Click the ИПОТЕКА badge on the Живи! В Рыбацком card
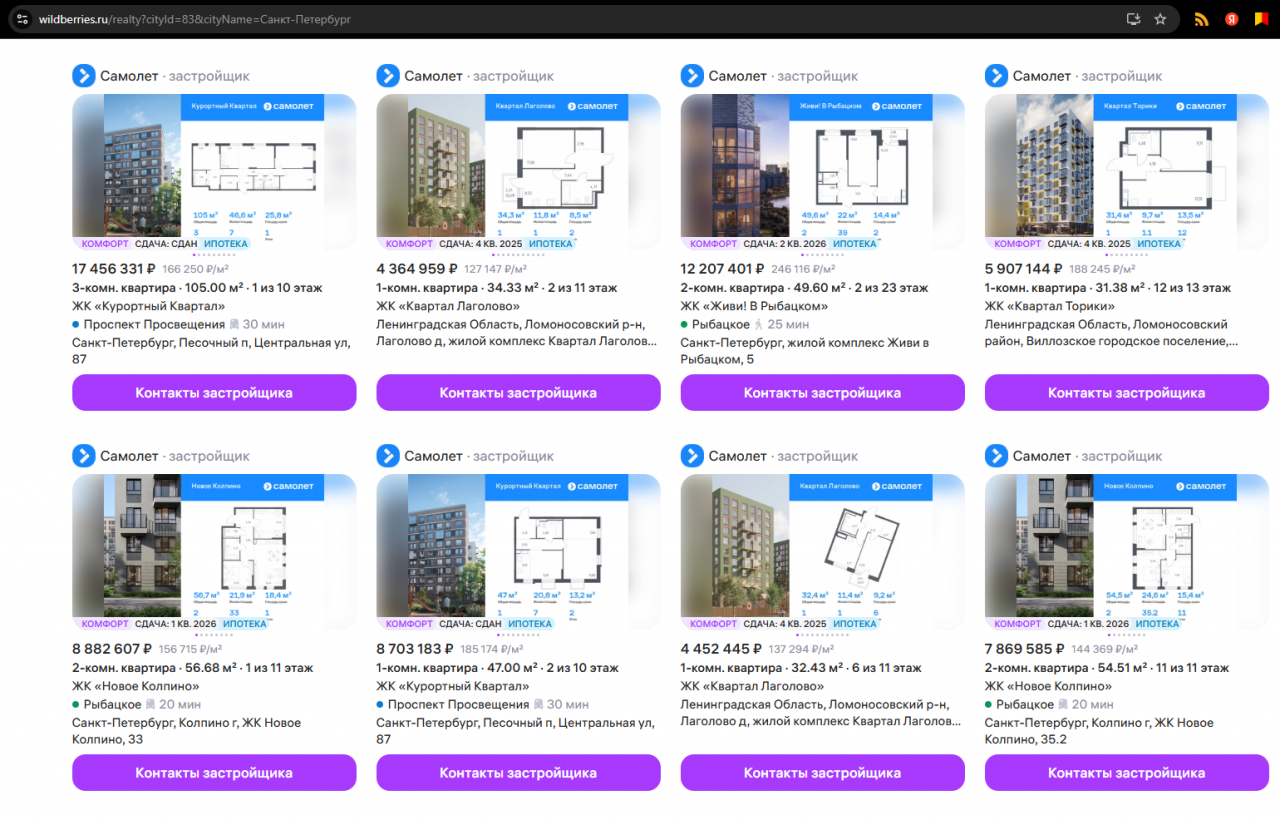 [x=854, y=244]
